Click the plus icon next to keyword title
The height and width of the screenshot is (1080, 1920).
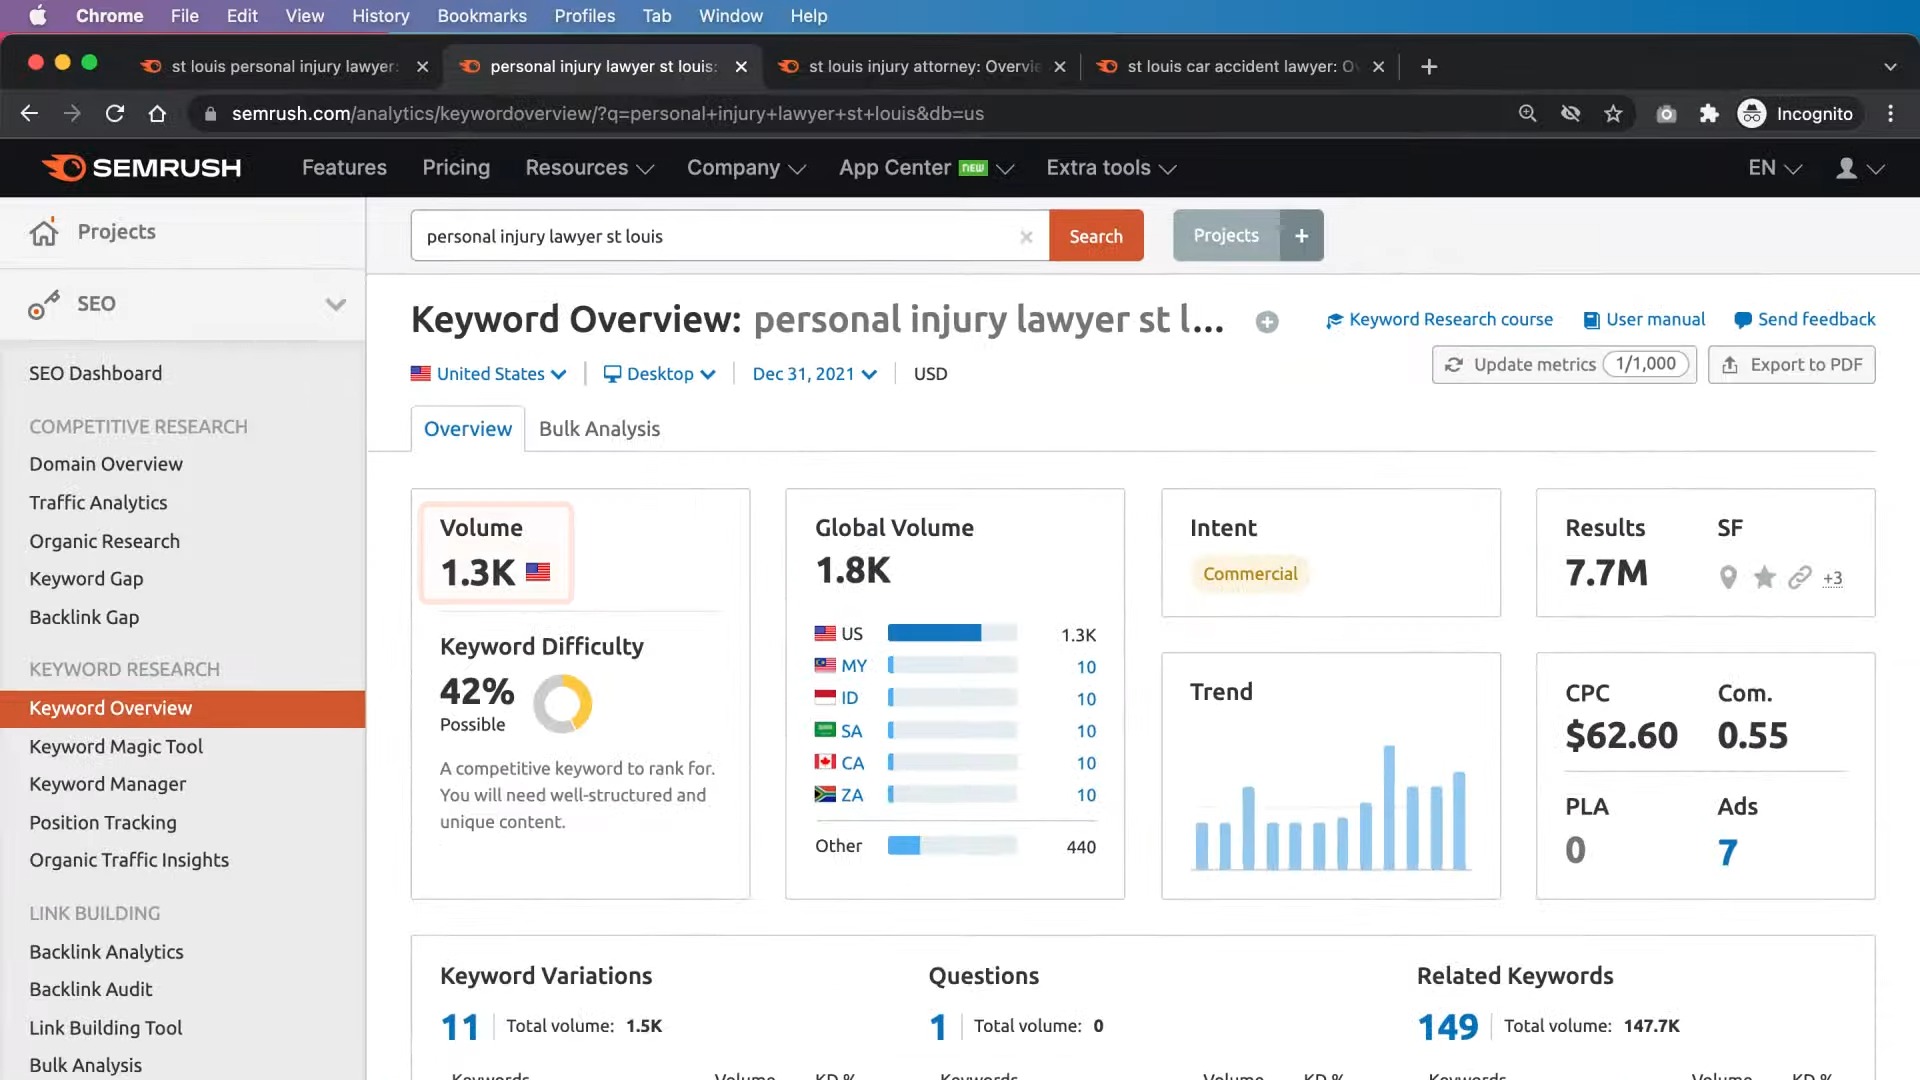coord(1266,322)
